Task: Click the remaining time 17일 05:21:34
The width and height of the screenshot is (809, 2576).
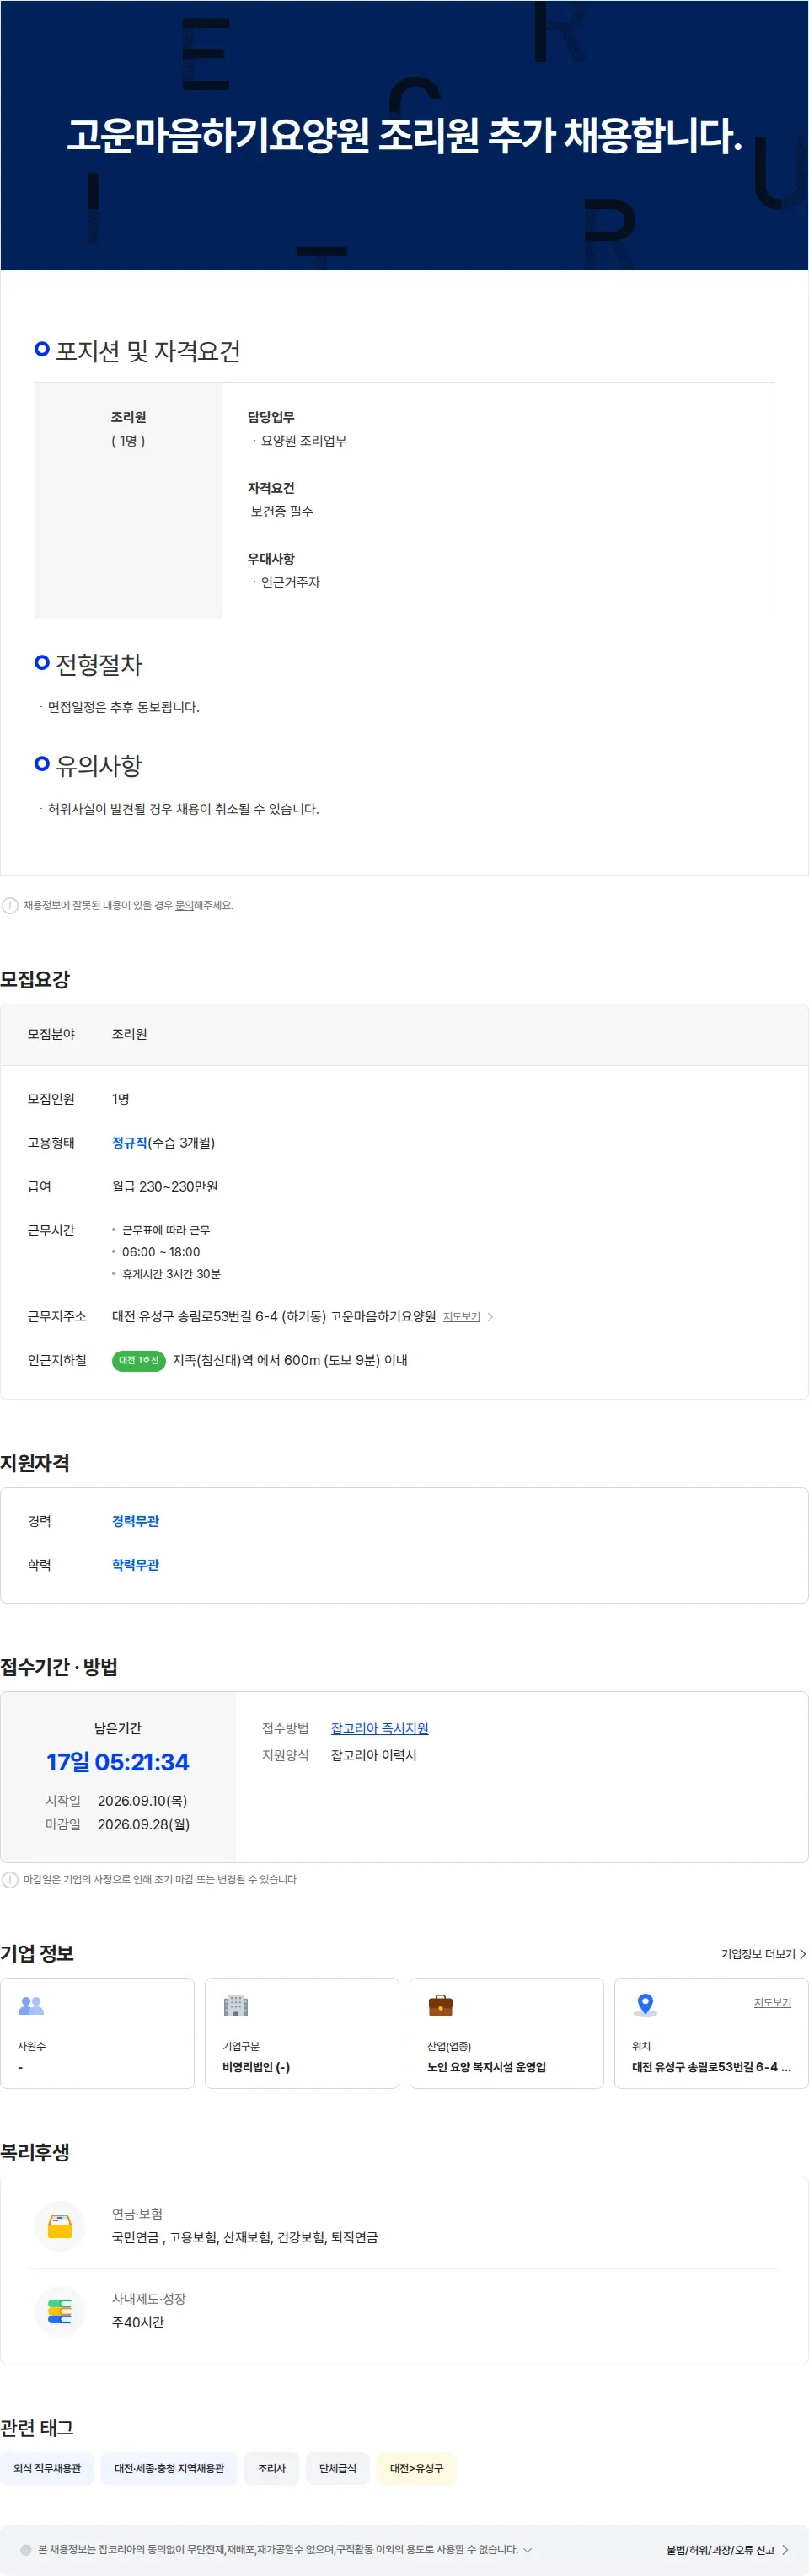Action: coord(118,1762)
